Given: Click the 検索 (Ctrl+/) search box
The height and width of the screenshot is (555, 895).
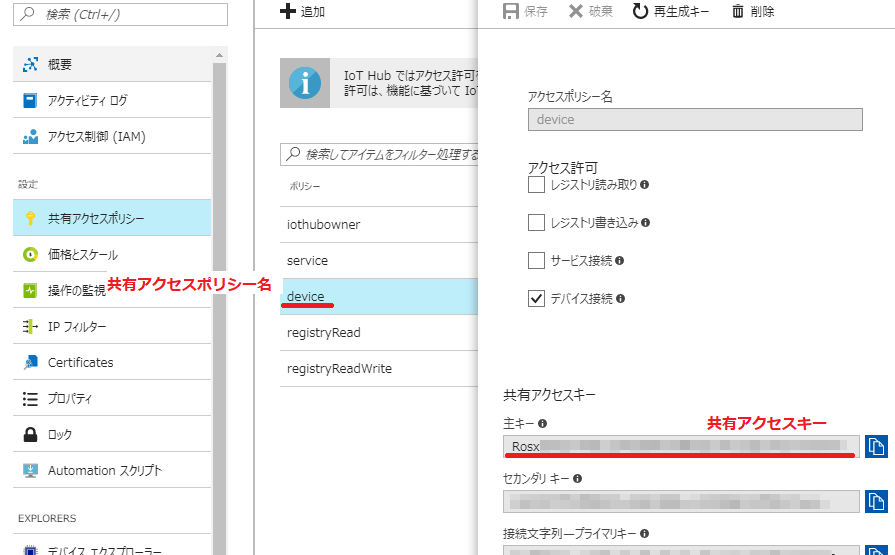Looking at the screenshot, I should tap(120, 14).
